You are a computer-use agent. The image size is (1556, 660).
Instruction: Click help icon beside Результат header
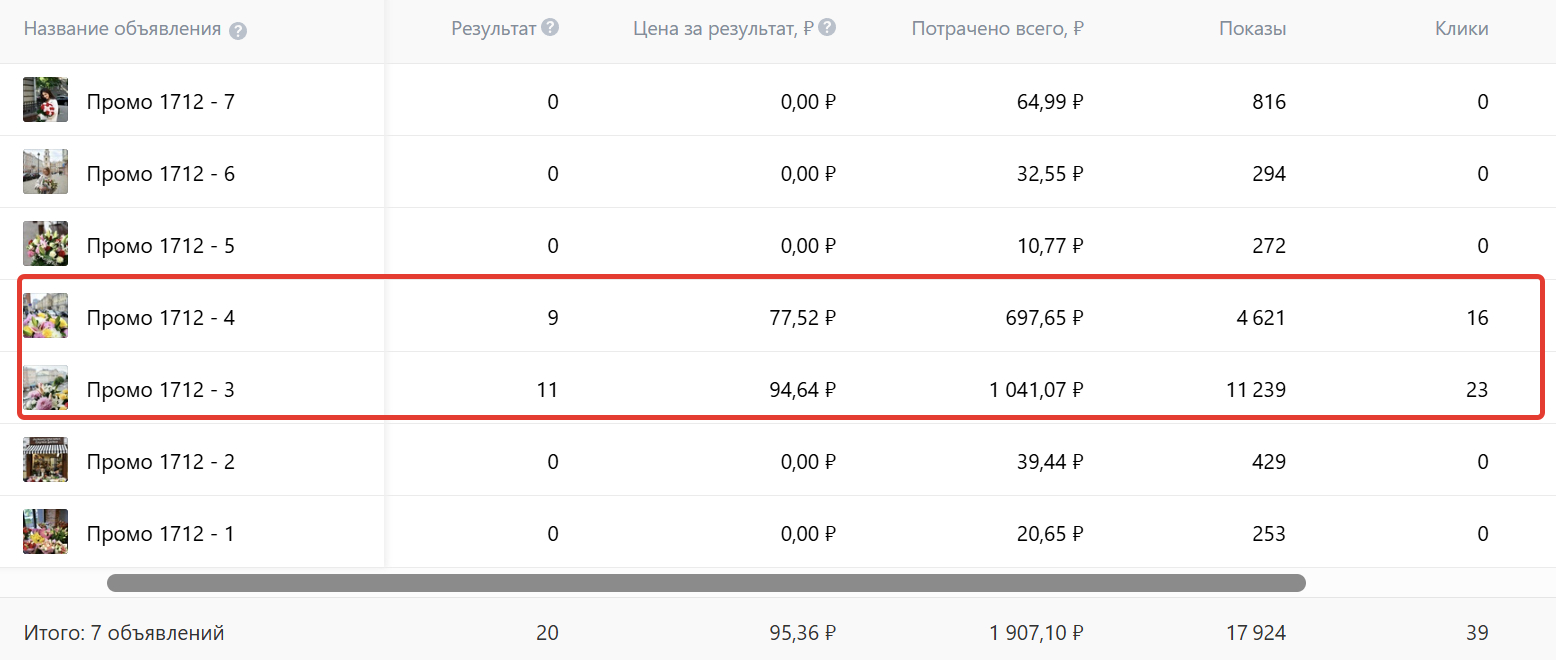550,28
